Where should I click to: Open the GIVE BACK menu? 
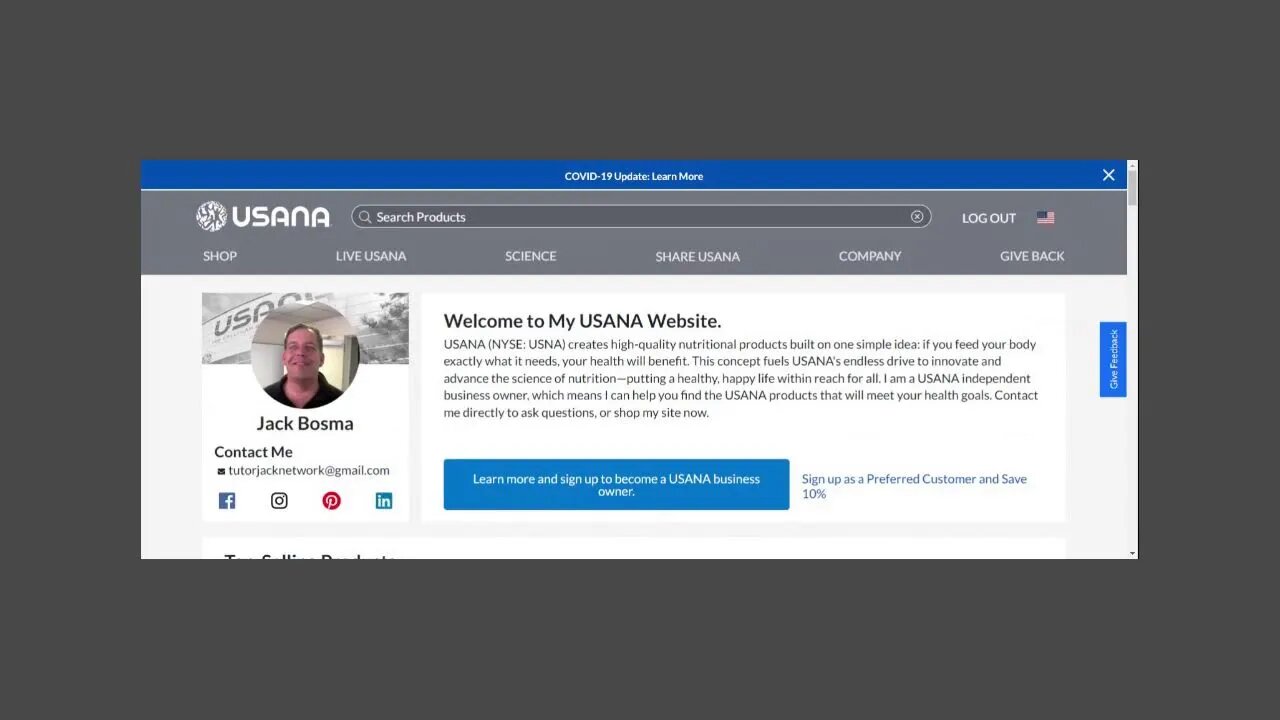click(1032, 256)
